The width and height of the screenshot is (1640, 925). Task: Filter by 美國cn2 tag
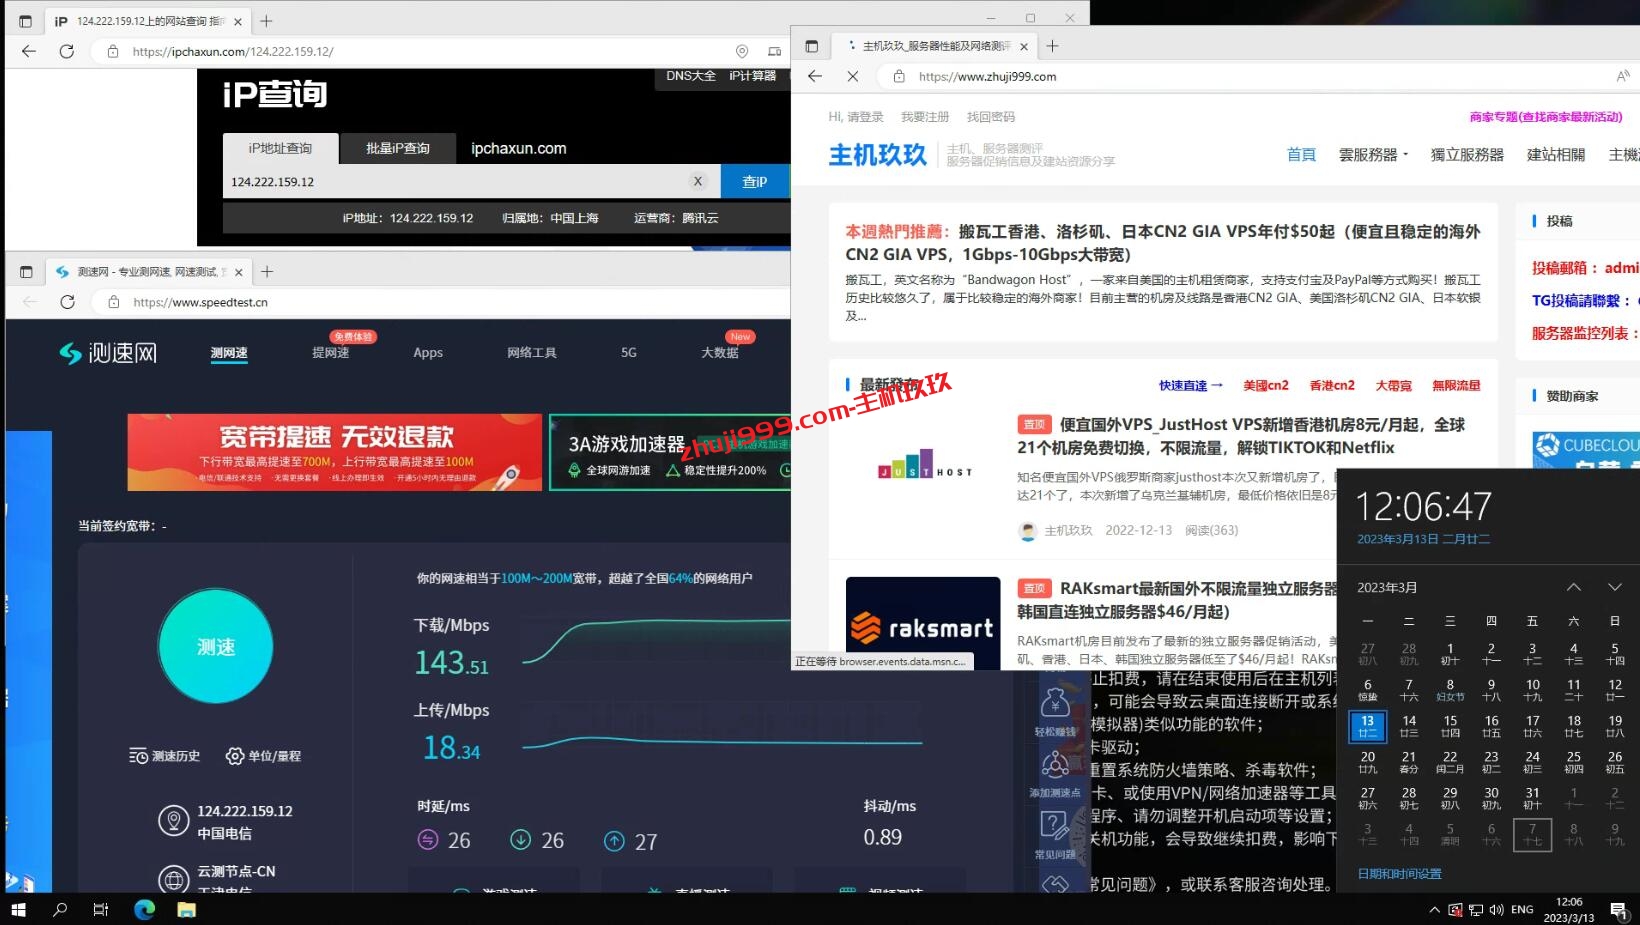[1266, 385]
